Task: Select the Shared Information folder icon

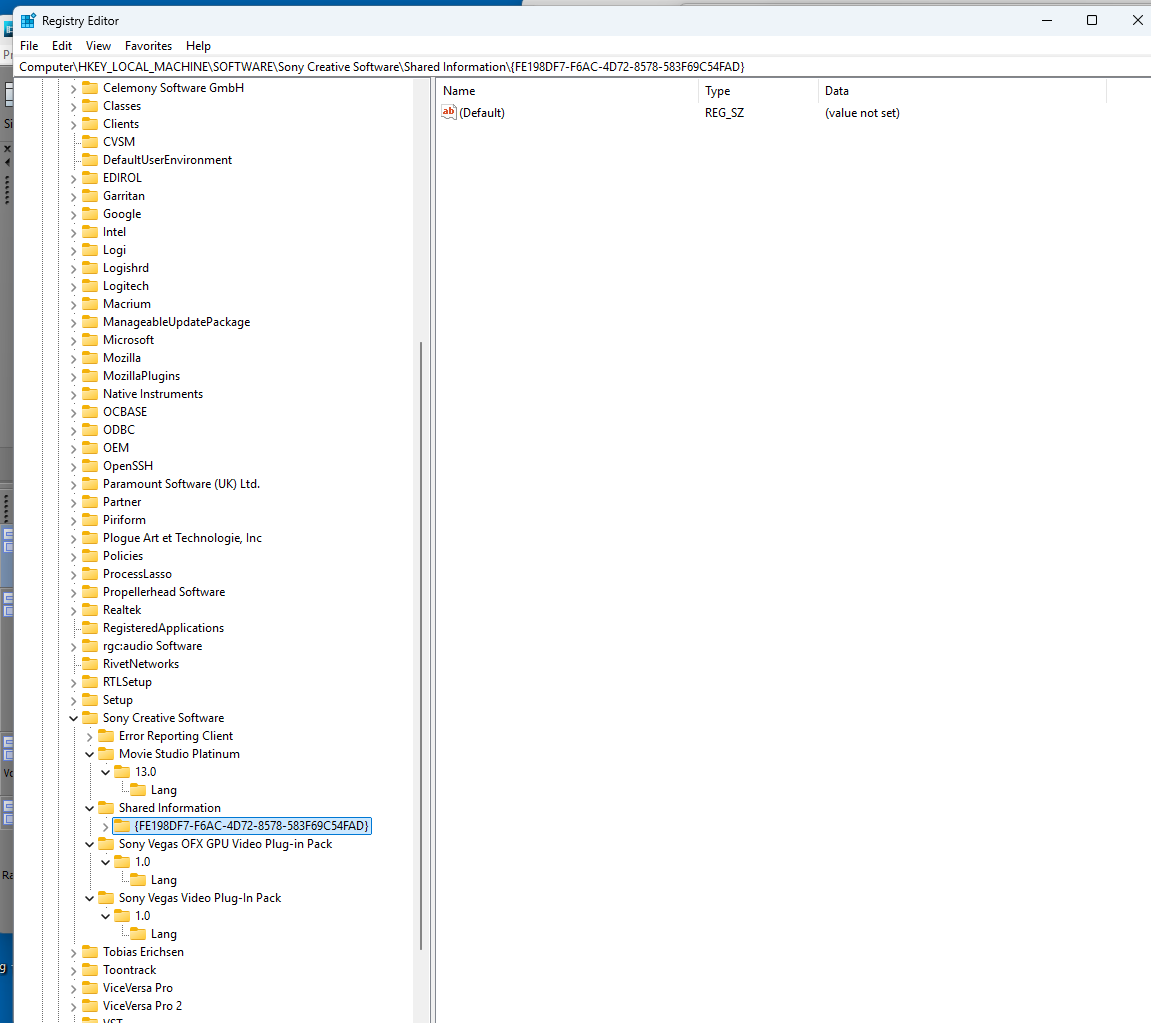Action: (x=106, y=807)
